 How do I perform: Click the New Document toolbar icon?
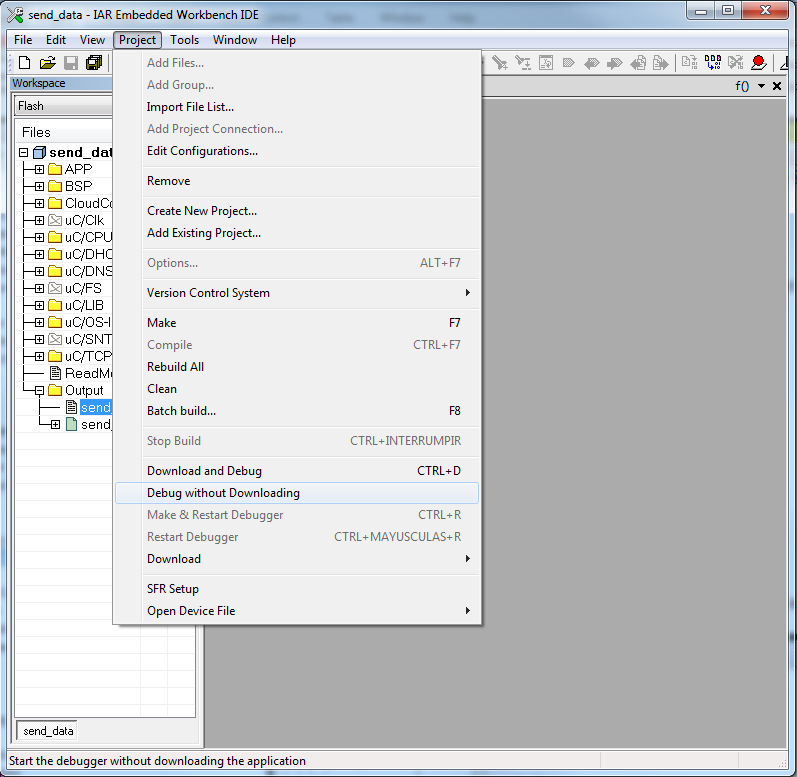[x=22, y=63]
